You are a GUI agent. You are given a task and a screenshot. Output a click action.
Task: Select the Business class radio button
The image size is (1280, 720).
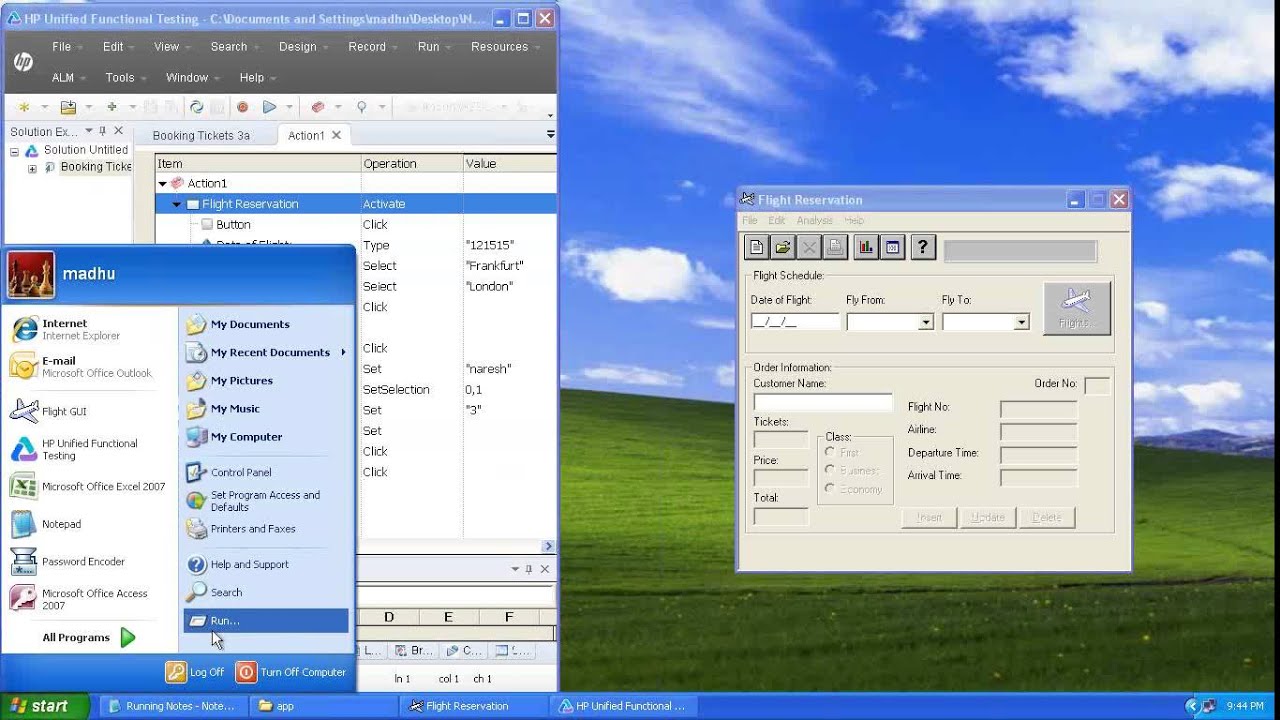tap(830, 470)
